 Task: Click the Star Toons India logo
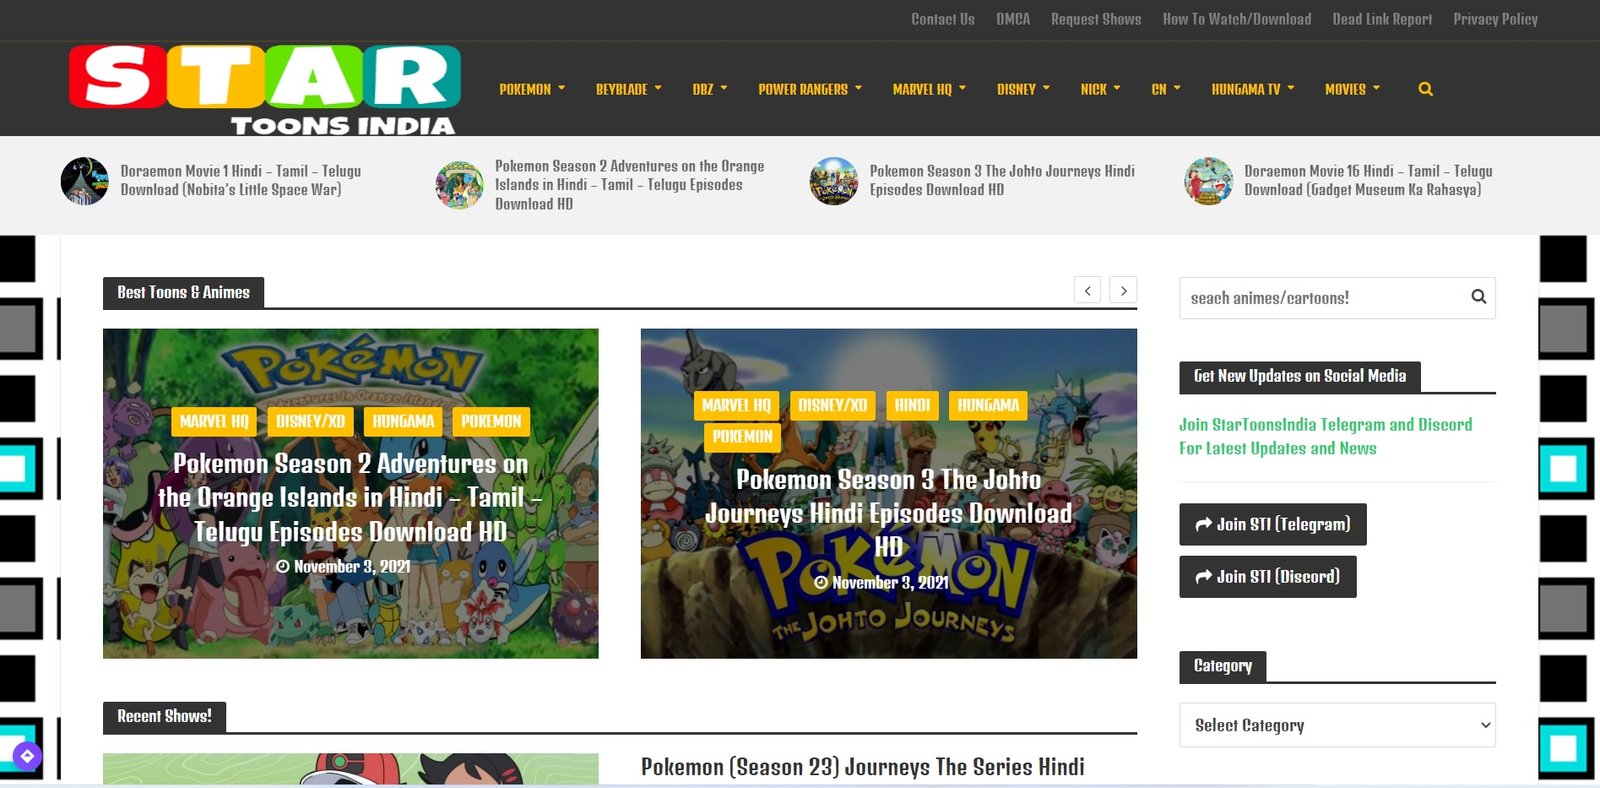[265, 90]
